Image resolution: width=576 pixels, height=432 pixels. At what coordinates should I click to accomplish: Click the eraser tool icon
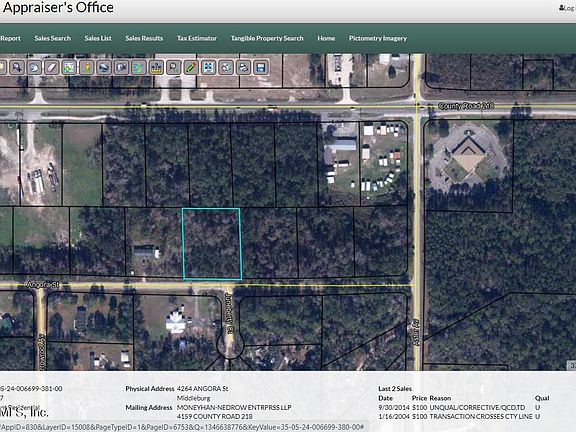pyautogui.click(x=52, y=68)
